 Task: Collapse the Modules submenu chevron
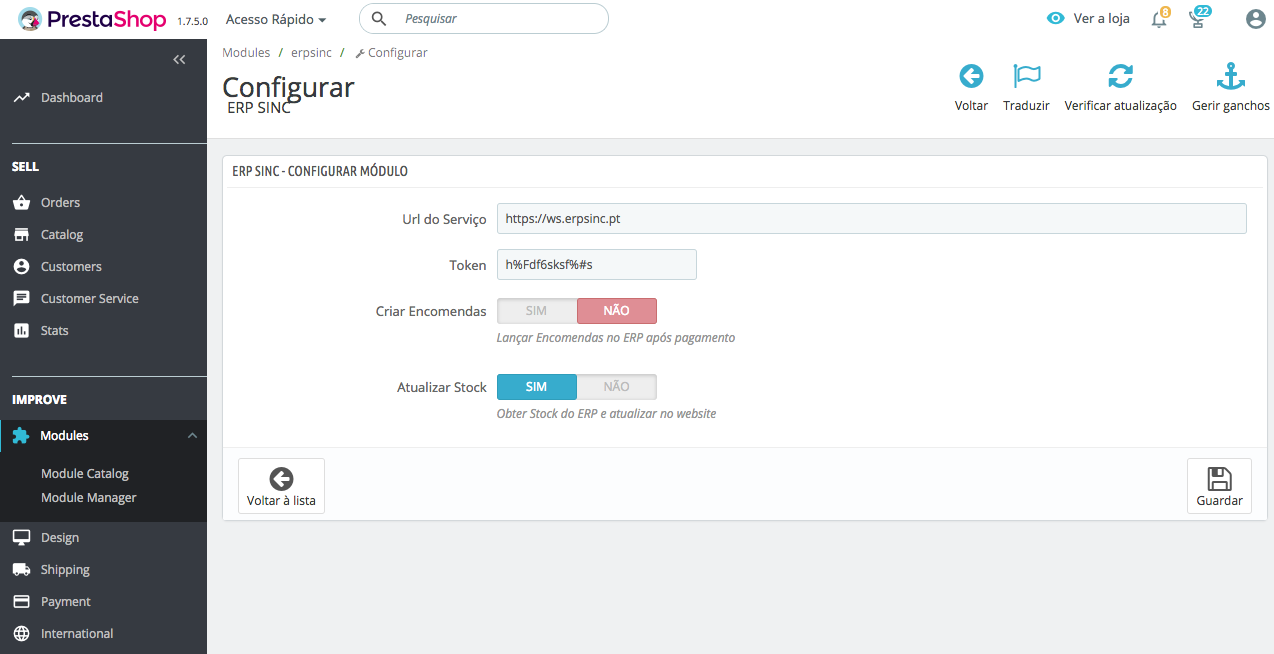(x=192, y=435)
